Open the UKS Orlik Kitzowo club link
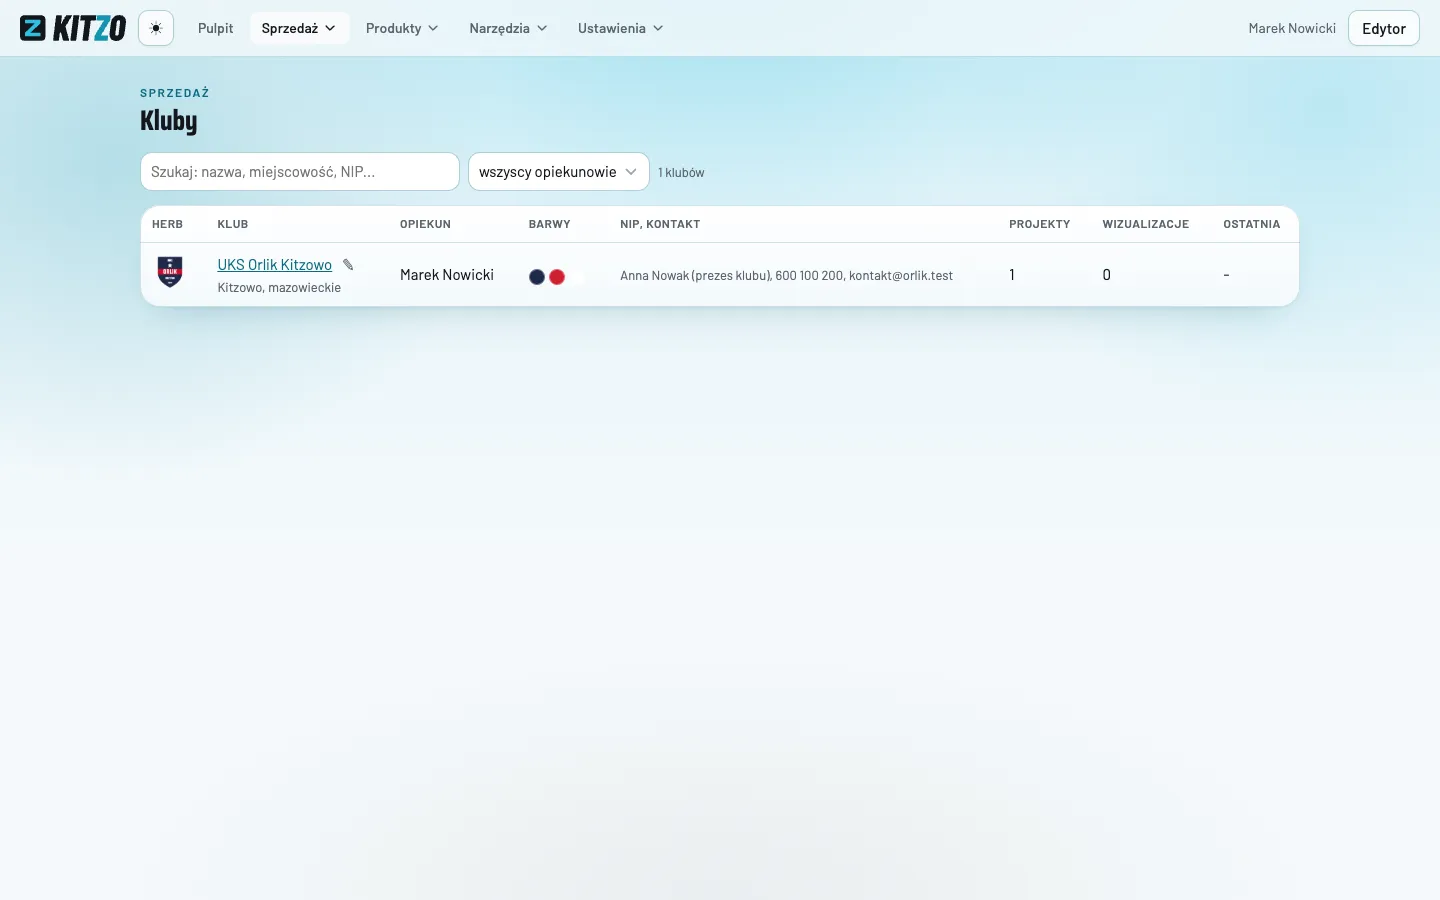Image resolution: width=1440 pixels, height=900 pixels. (x=275, y=265)
